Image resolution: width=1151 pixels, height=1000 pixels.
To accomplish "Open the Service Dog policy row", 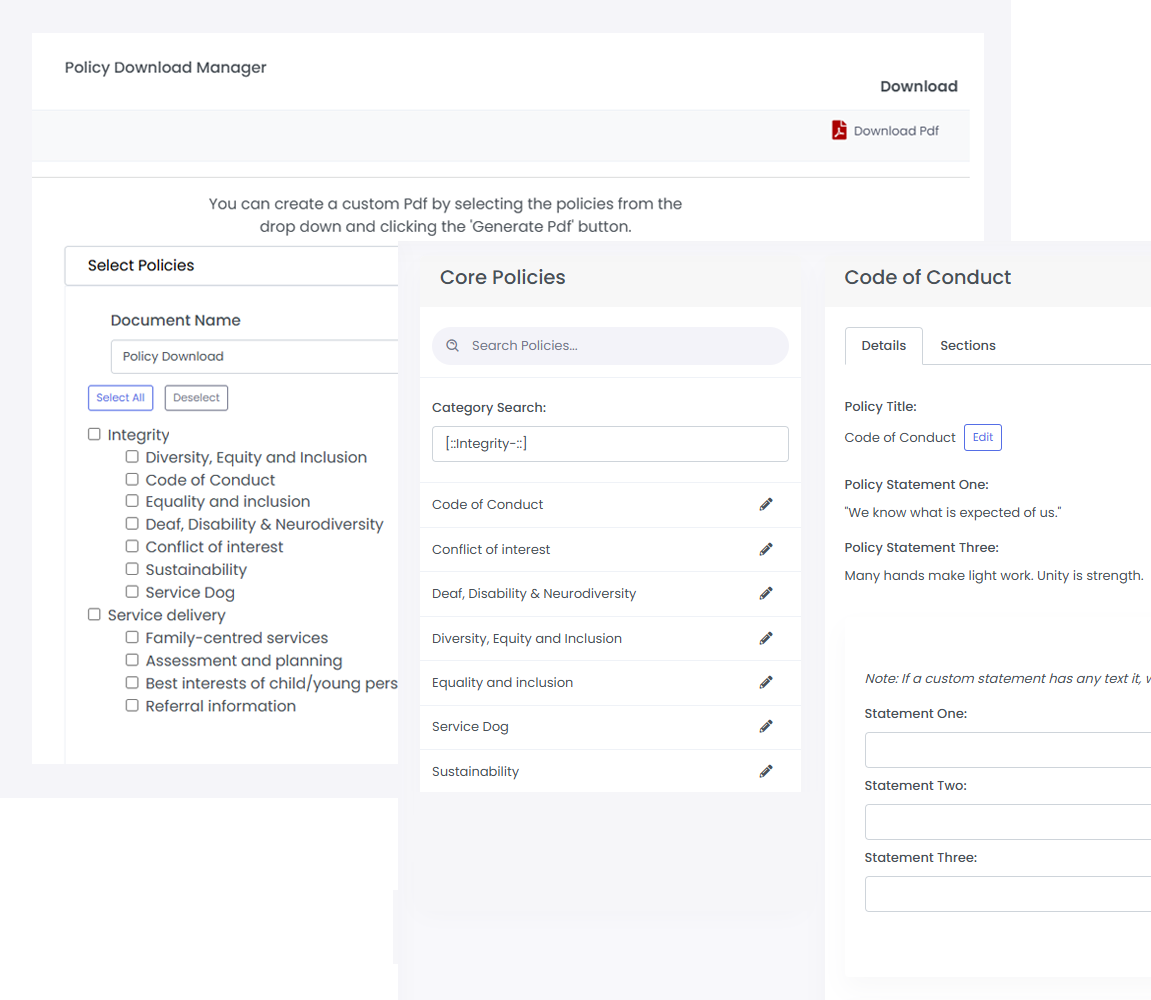I will point(610,726).
